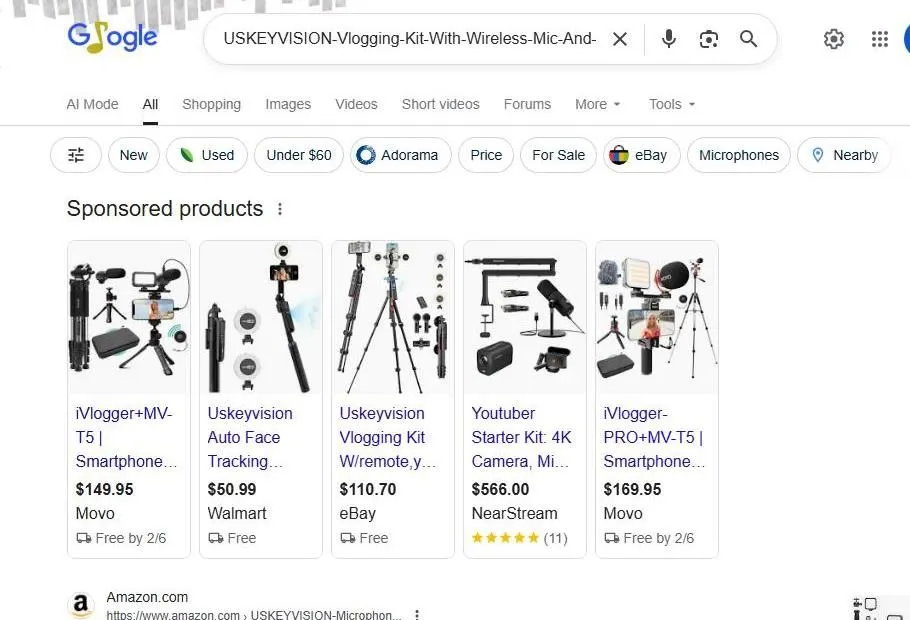
Task: Open the Tools dropdown
Action: coord(670,104)
